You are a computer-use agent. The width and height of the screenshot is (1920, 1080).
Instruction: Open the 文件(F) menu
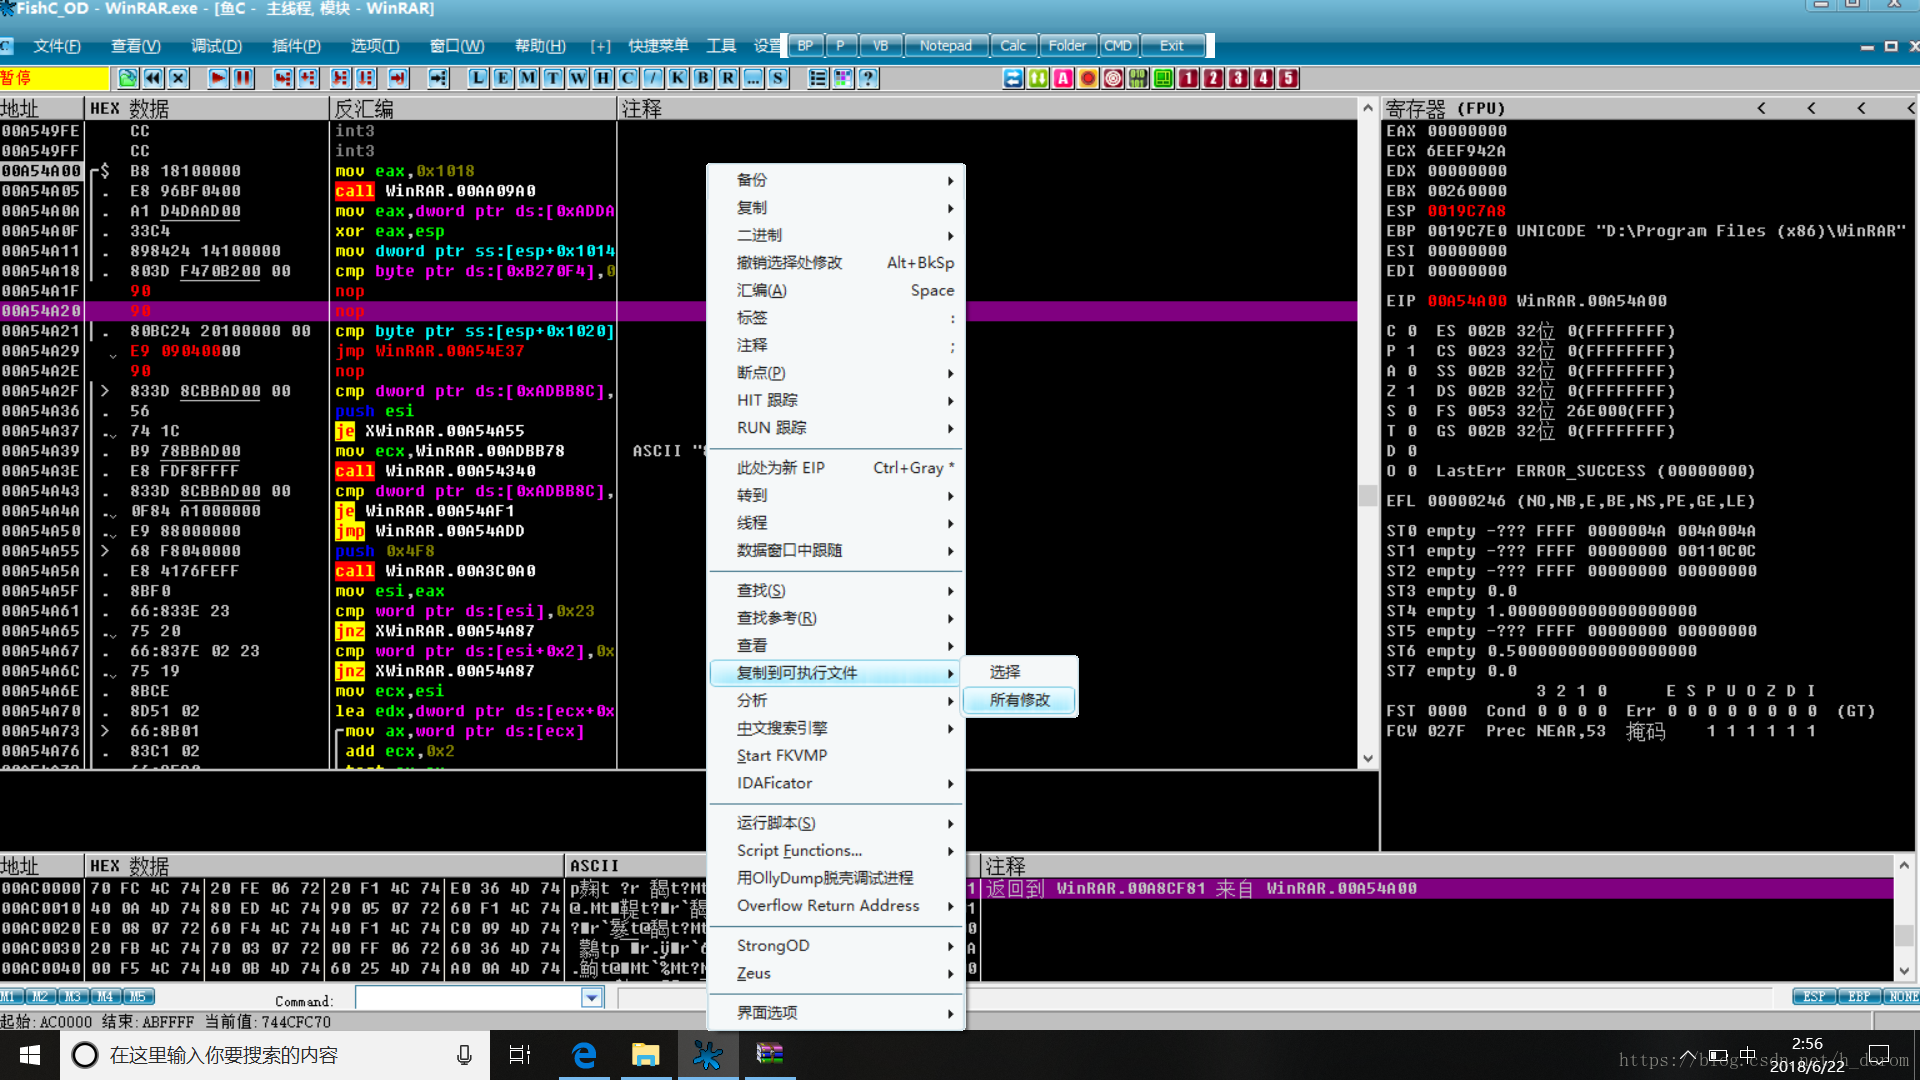pyautogui.click(x=56, y=46)
